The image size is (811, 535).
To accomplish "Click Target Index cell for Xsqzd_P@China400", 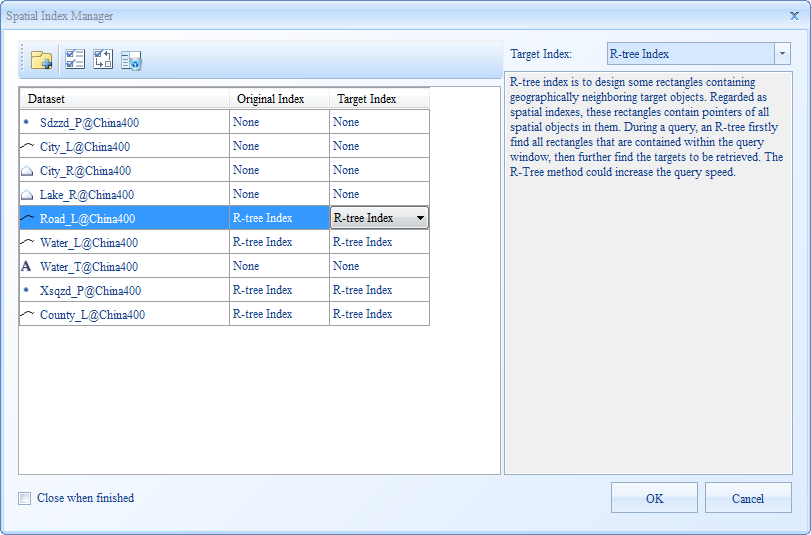I will [x=379, y=290].
